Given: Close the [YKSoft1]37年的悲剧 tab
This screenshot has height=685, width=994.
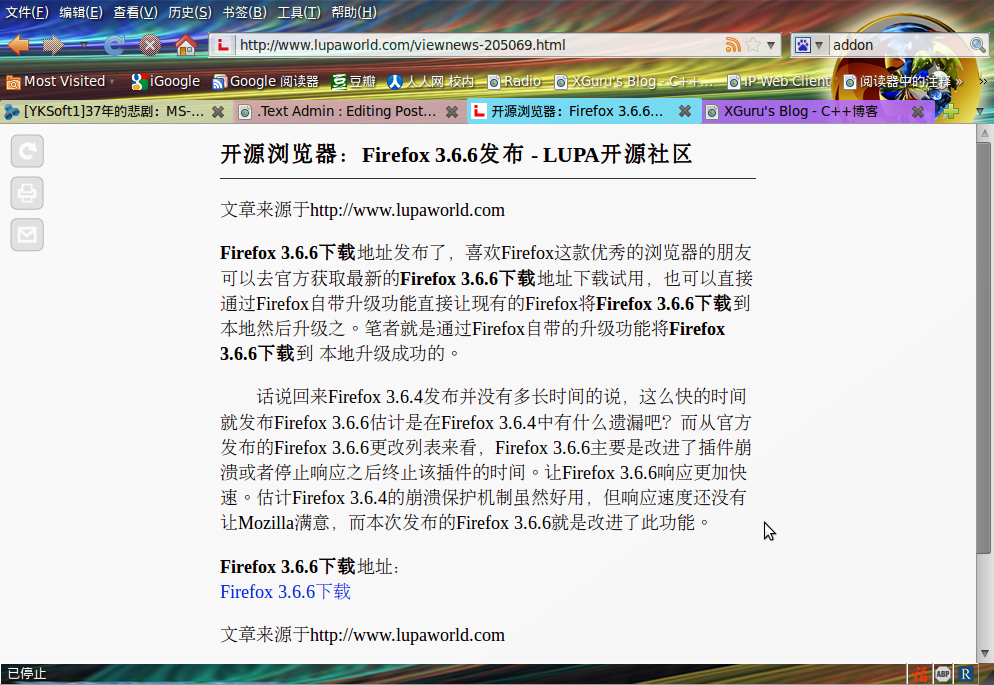Looking at the screenshot, I should click(x=217, y=112).
